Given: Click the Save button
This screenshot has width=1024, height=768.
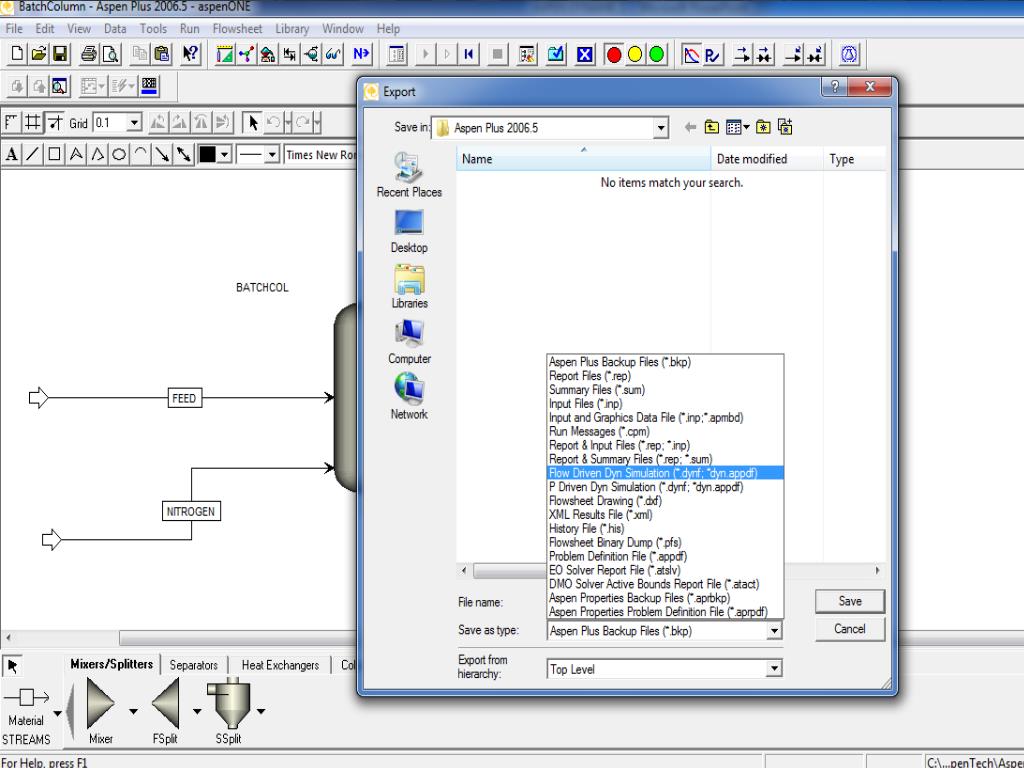Looking at the screenshot, I should [850, 601].
